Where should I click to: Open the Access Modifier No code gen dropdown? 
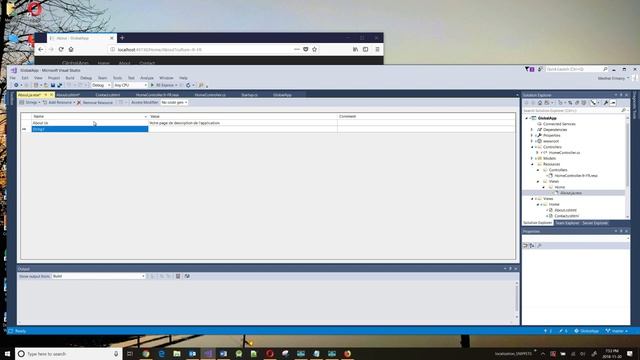[x=174, y=102]
